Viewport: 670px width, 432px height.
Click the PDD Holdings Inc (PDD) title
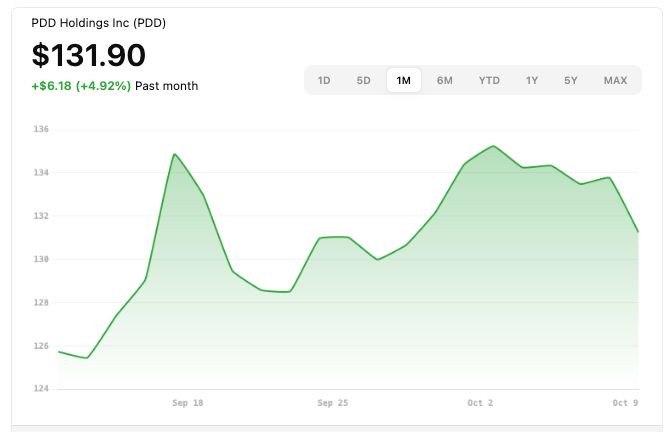click(x=99, y=23)
